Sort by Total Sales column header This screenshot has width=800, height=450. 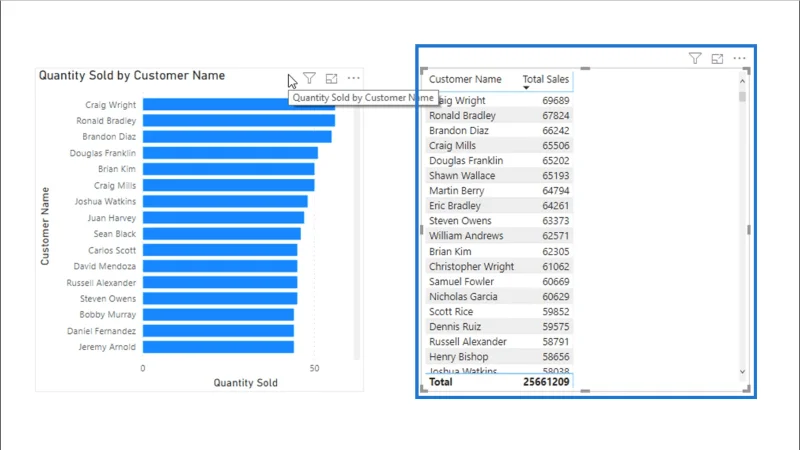(545, 80)
